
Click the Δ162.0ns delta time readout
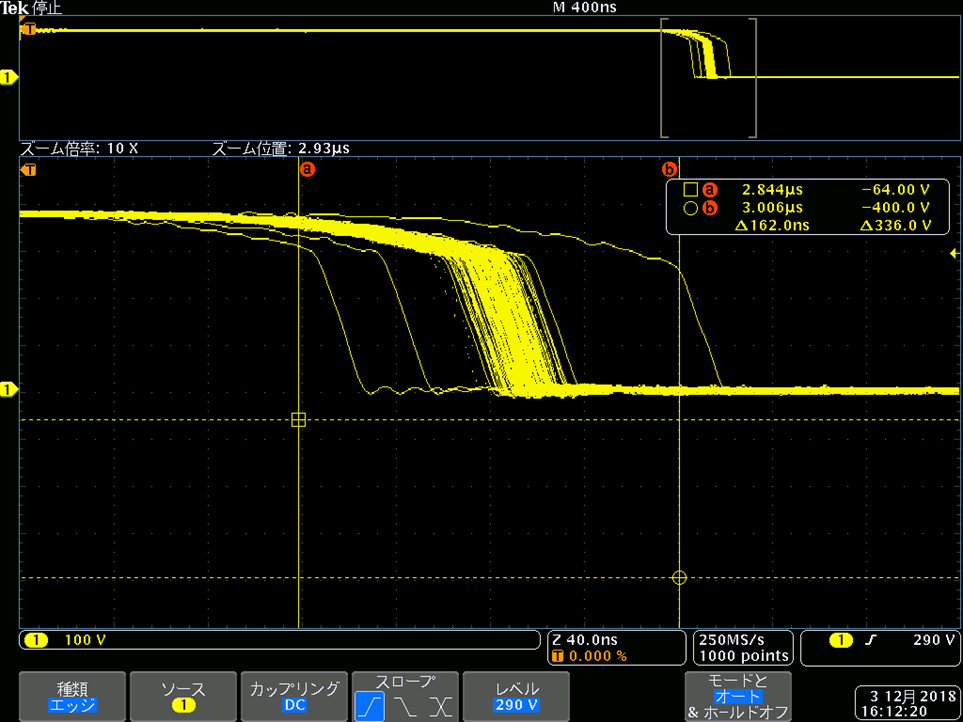point(771,226)
